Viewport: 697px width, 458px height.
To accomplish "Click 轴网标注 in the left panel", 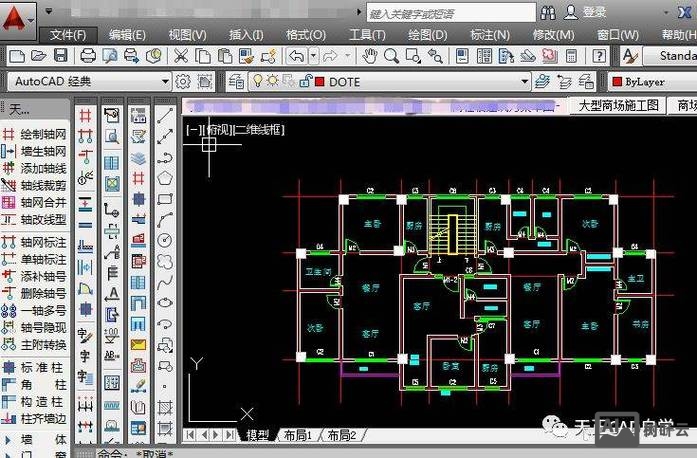I will [42, 242].
